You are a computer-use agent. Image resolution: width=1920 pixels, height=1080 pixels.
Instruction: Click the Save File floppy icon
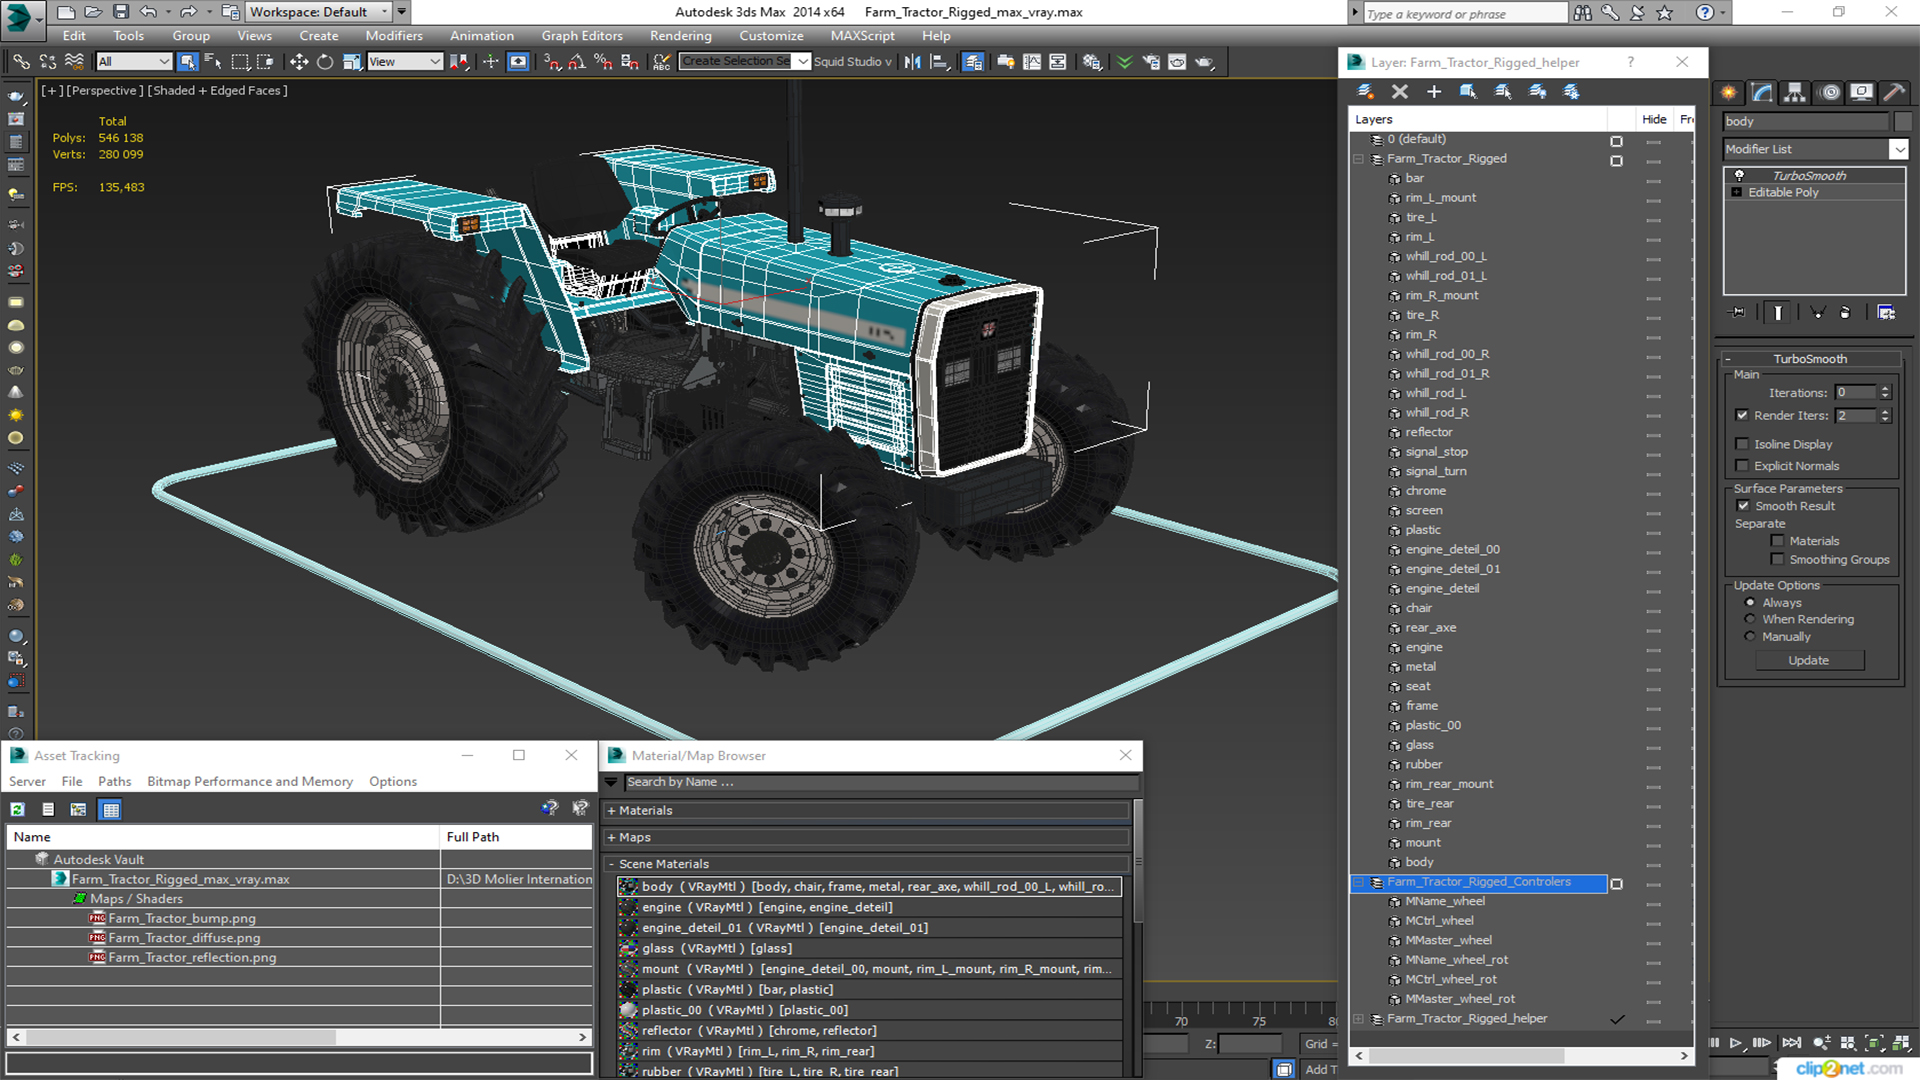(x=121, y=12)
